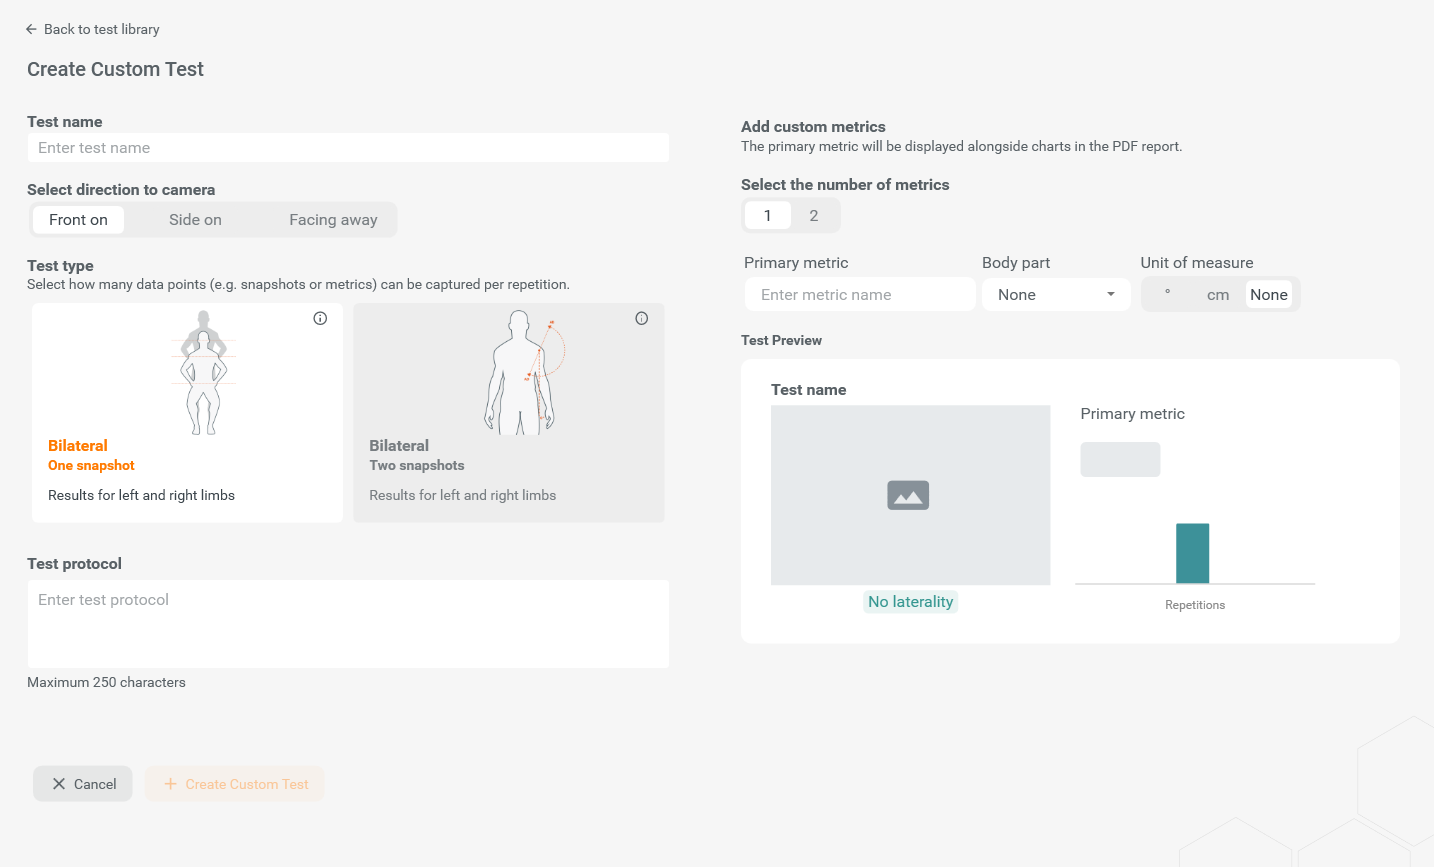Select Front on camera direction
1434x867 pixels.
(78, 220)
